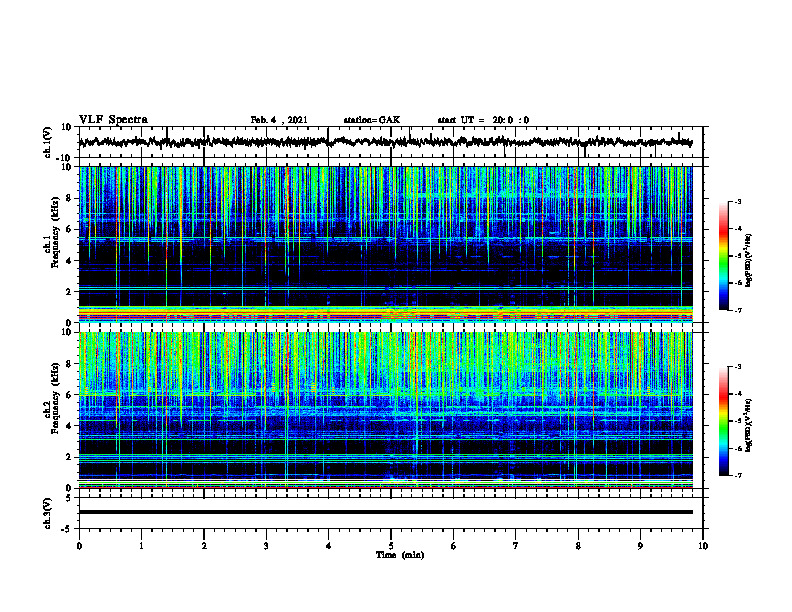Click time axis tick label "10" at right end
The image size is (792, 612).
(703, 546)
